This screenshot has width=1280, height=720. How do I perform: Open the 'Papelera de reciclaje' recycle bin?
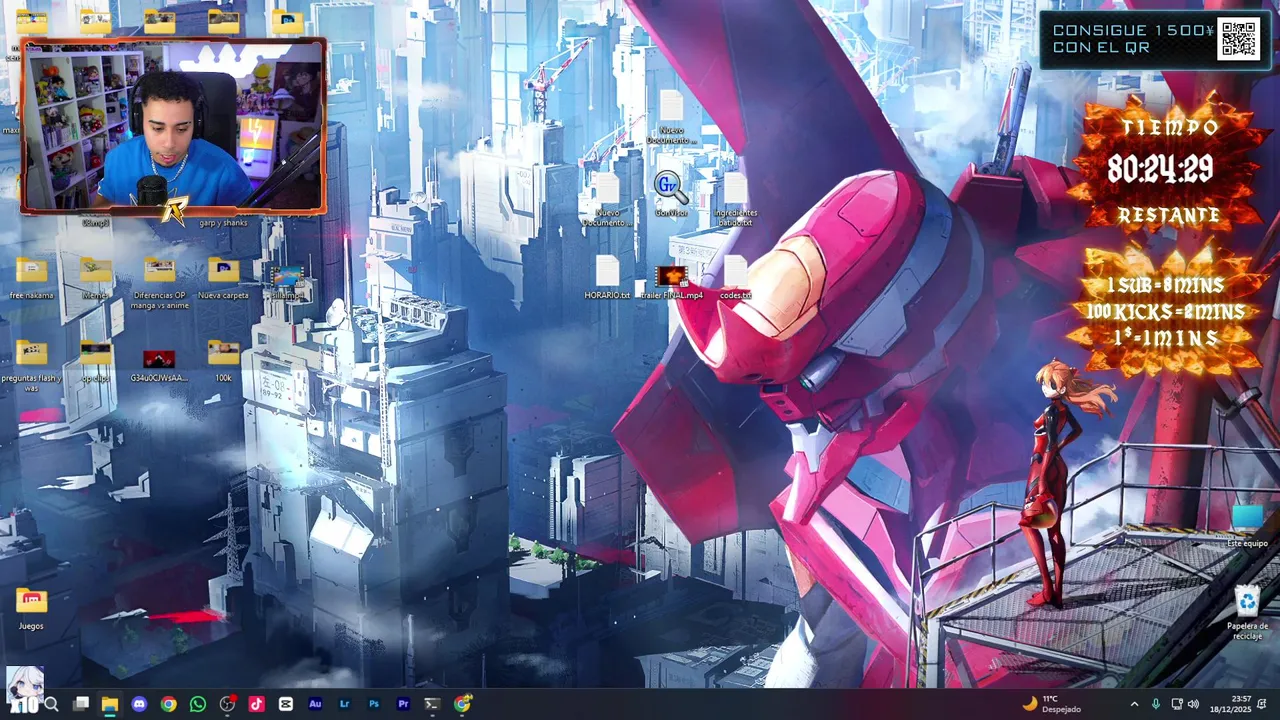point(1247,613)
